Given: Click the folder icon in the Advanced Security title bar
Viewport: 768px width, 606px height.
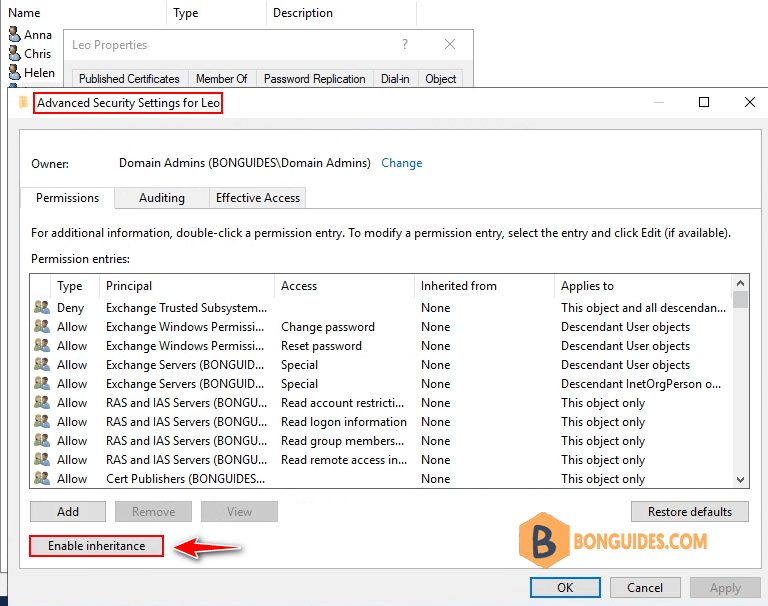Looking at the screenshot, I should [x=23, y=102].
